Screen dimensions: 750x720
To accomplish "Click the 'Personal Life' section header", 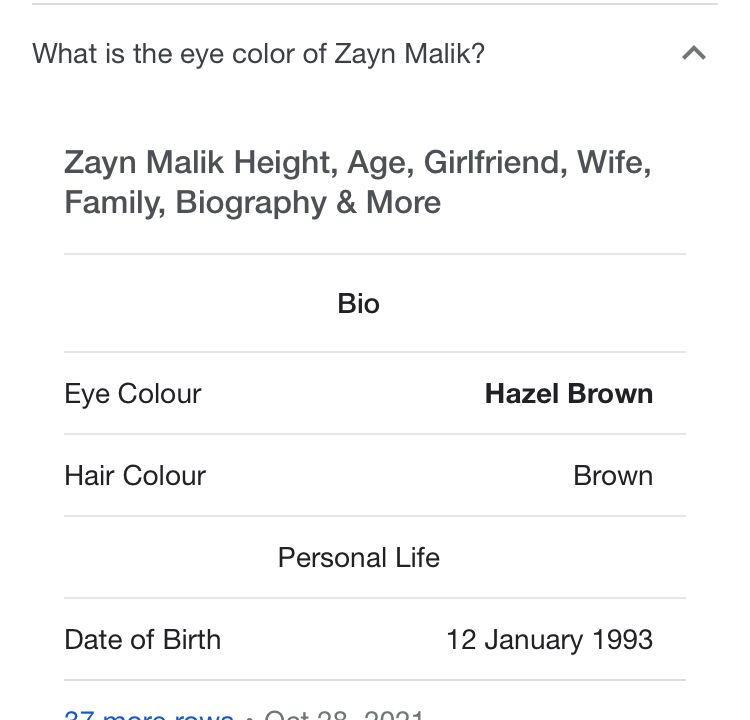I will pyautogui.click(x=359, y=557).
